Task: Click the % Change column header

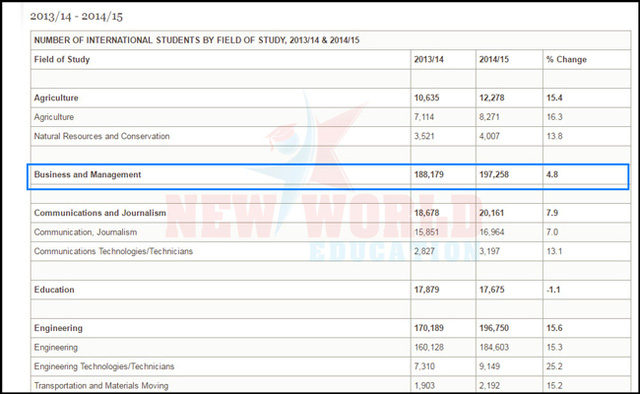Action: tap(567, 60)
